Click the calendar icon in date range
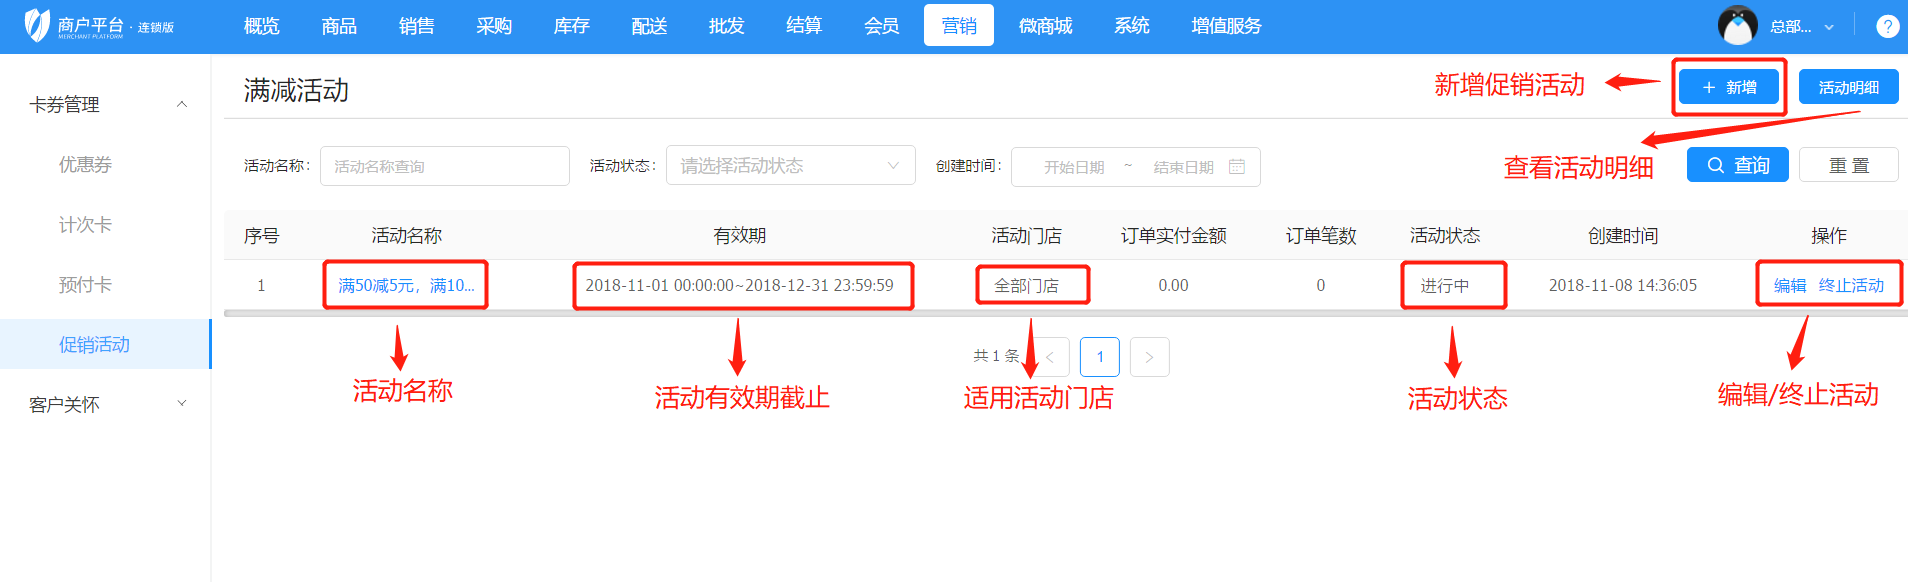Screen dimensions: 1908x582 coord(1237,166)
